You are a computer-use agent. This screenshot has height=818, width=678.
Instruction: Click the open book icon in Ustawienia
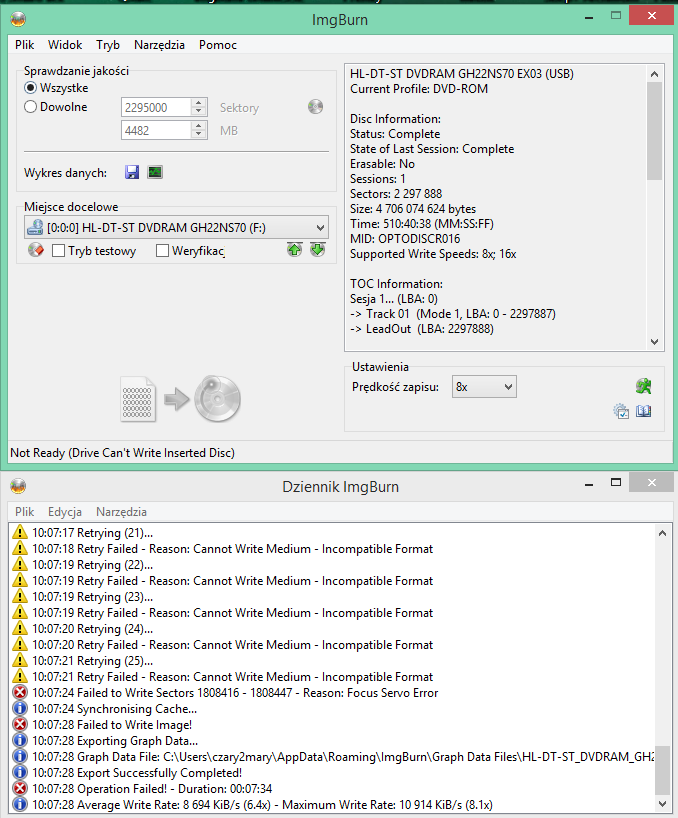[x=644, y=411]
